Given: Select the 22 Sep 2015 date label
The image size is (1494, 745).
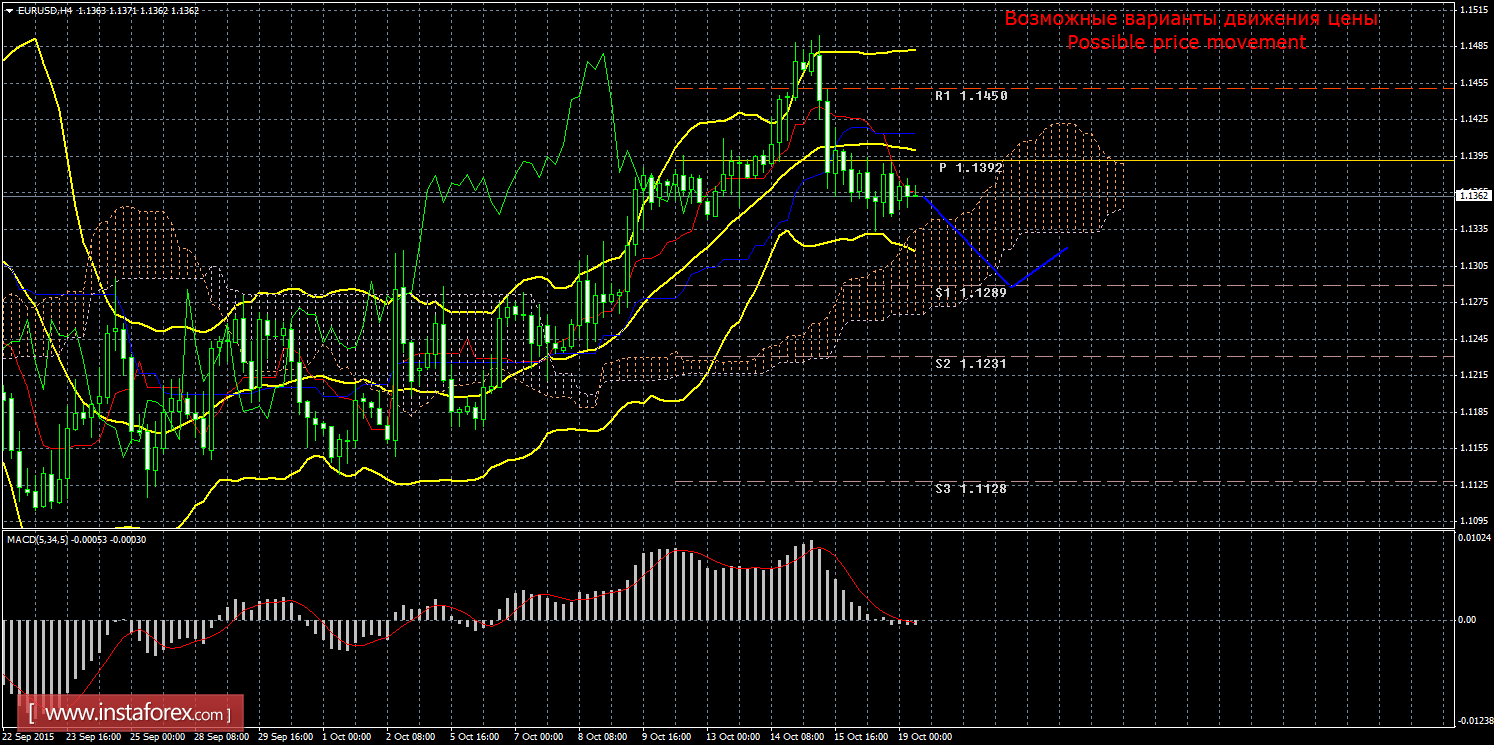Looking at the screenshot, I should (x=30, y=737).
